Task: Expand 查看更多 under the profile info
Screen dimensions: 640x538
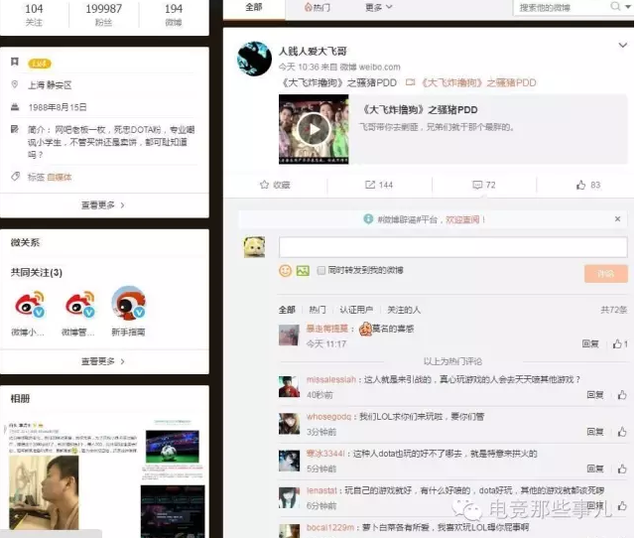Action: click(x=103, y=205)
